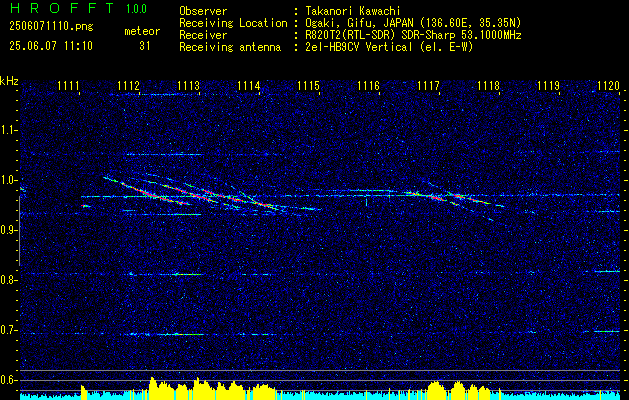Click the meteor label
629x400 pixels.
click(x=142, y=31)
